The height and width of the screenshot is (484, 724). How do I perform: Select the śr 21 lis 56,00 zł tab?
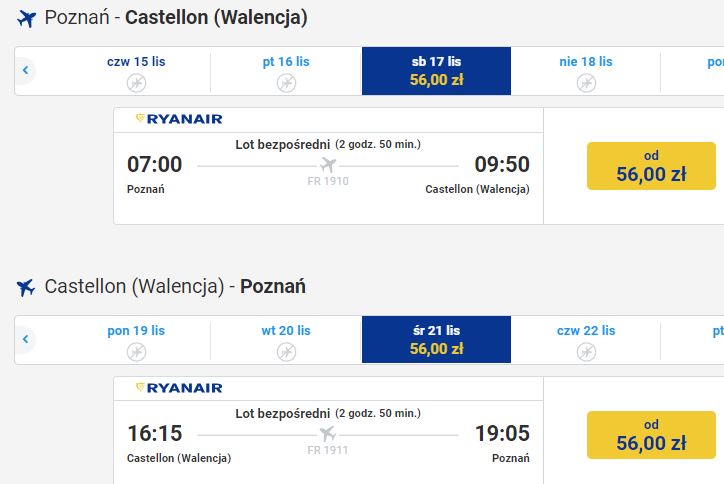(436, 339)
